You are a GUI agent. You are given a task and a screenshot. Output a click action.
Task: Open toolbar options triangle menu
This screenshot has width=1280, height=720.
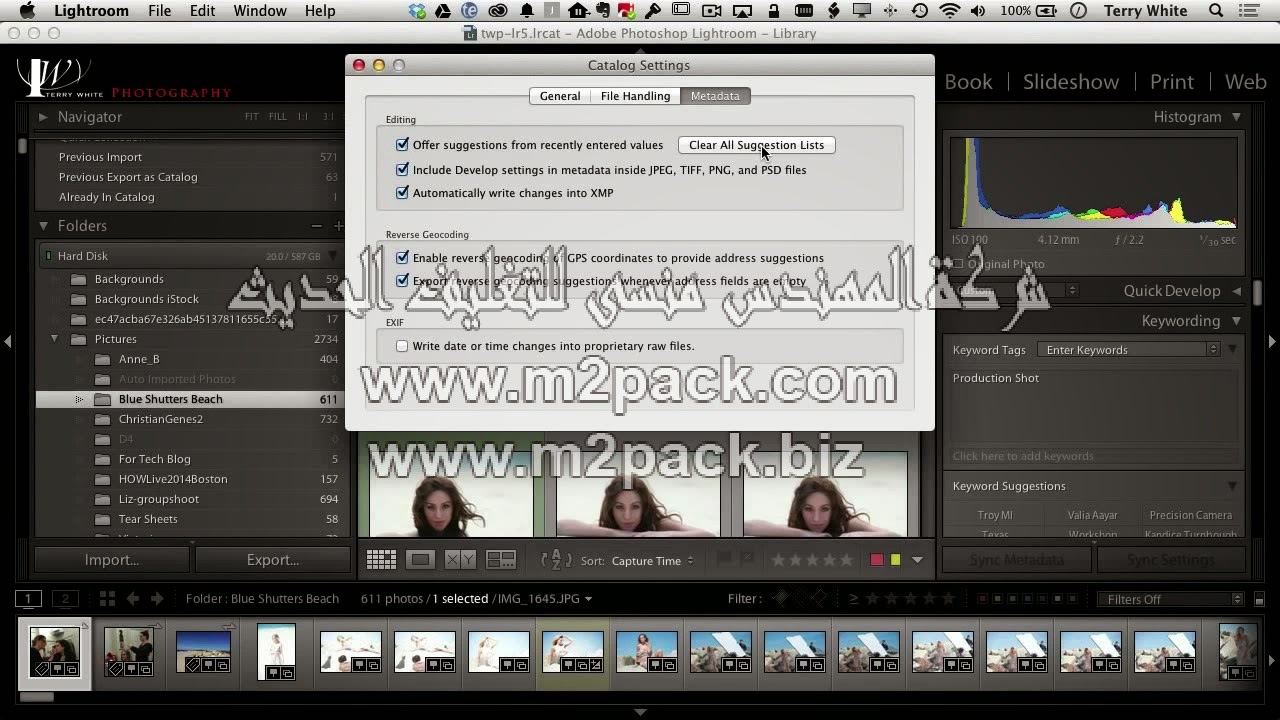click(x=917, y=560)
